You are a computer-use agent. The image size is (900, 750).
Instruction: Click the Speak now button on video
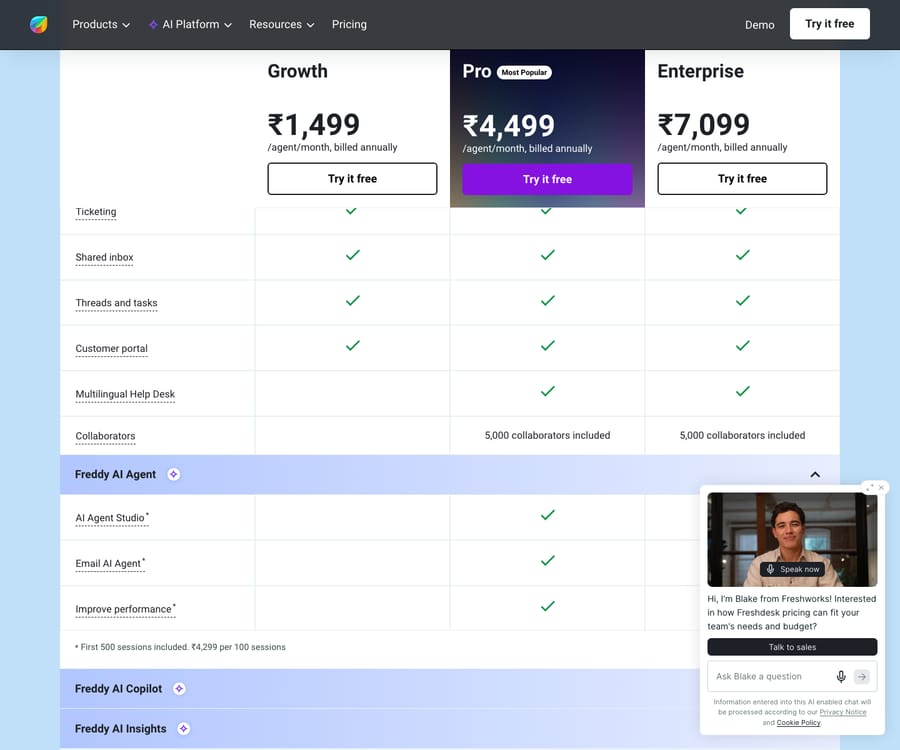click(793, 569)
